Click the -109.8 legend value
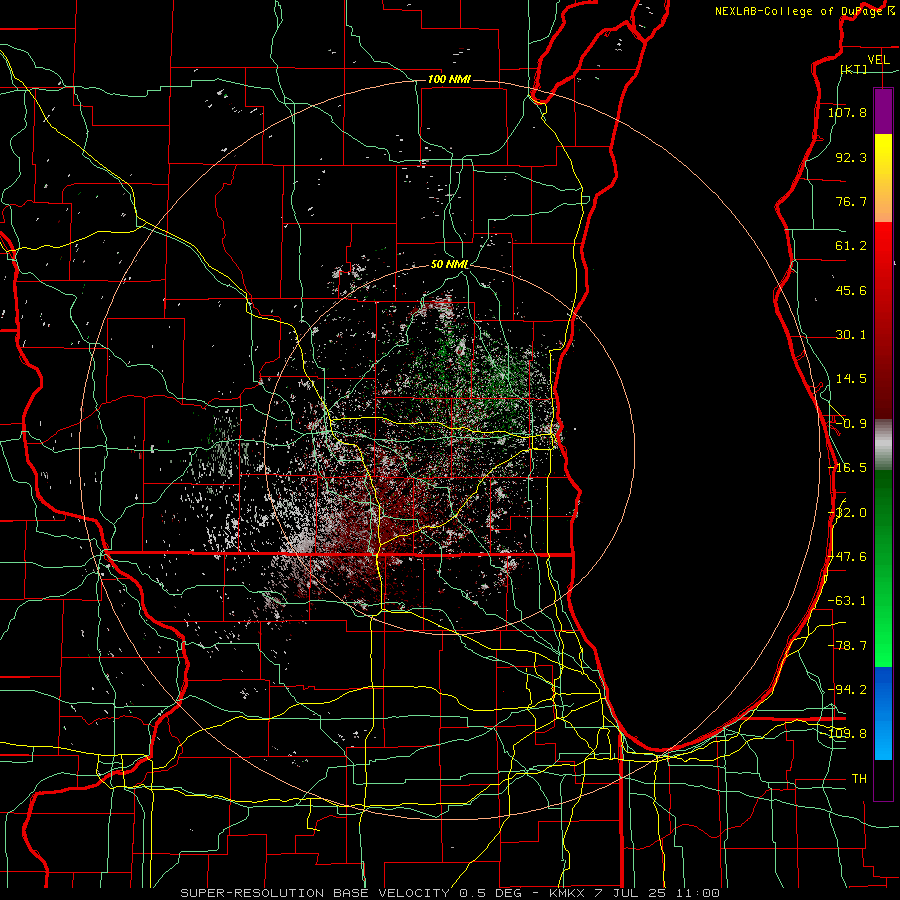Image resolution: width=900 pixels, height=900 pixels. [x=847, y=734]
